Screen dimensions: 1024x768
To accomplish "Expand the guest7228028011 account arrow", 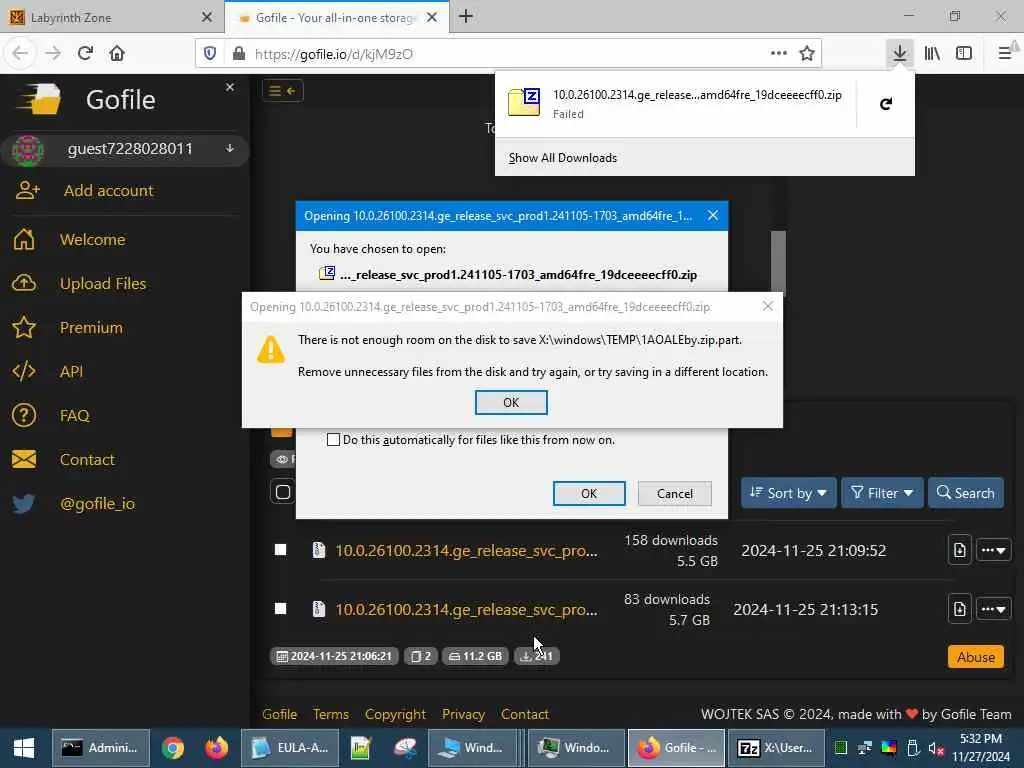I will click(230, 148).
